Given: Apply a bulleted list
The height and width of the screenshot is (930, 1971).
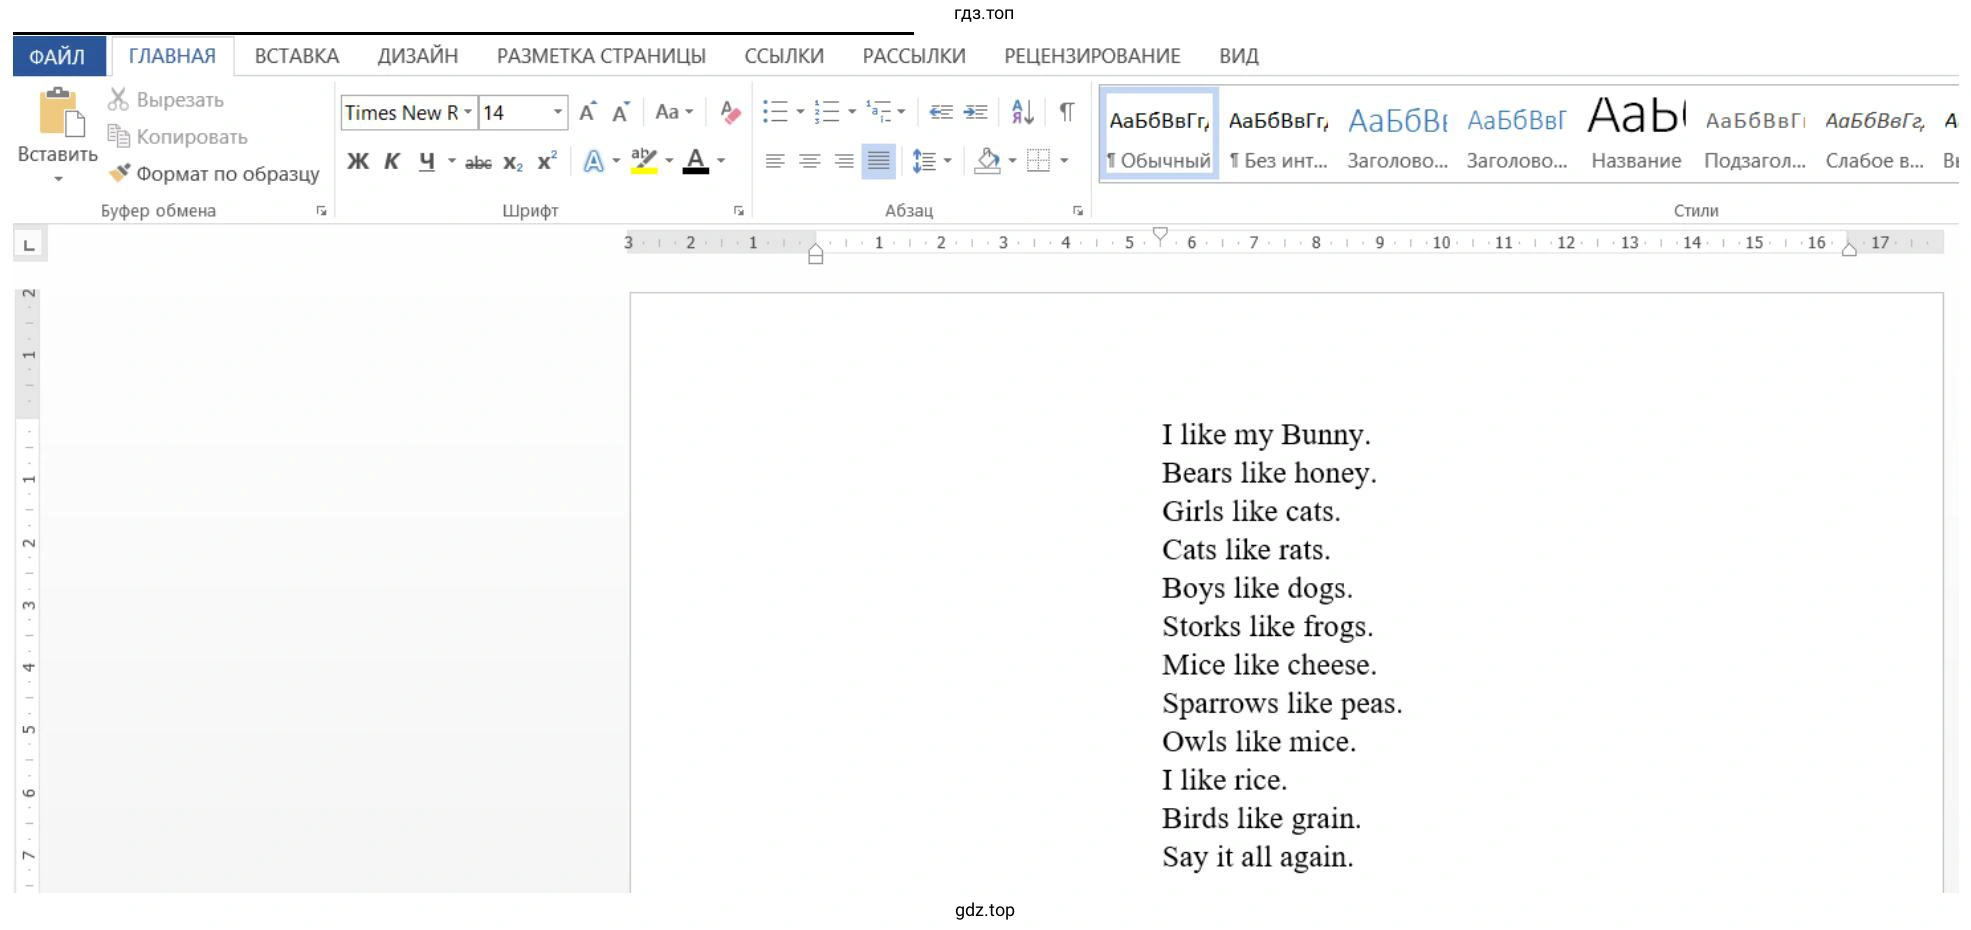Looking at the screenshot, I should click(x=775, y=111).
